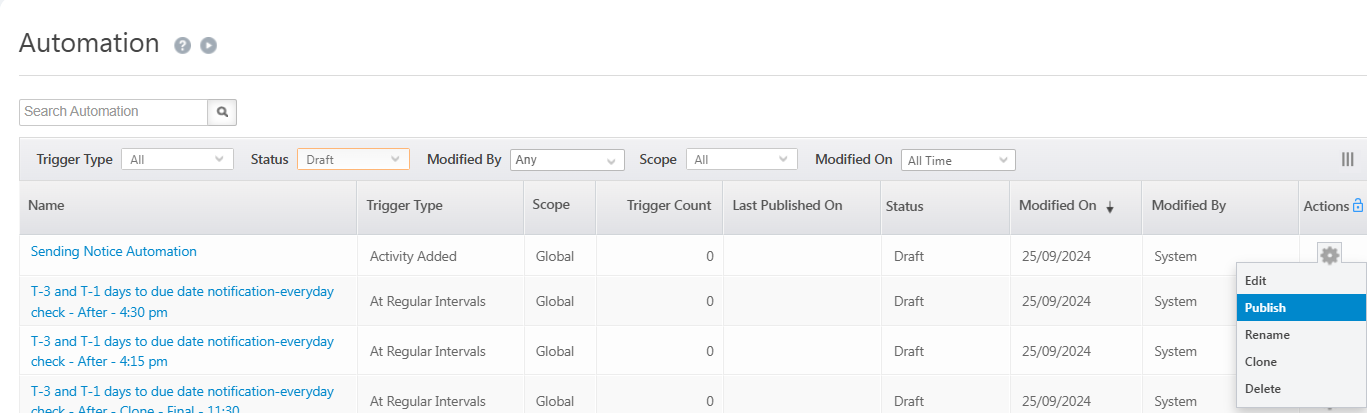Open the Status filter dropdown
This screenshot has height=413, width=1367.
[x=353, y=159]
